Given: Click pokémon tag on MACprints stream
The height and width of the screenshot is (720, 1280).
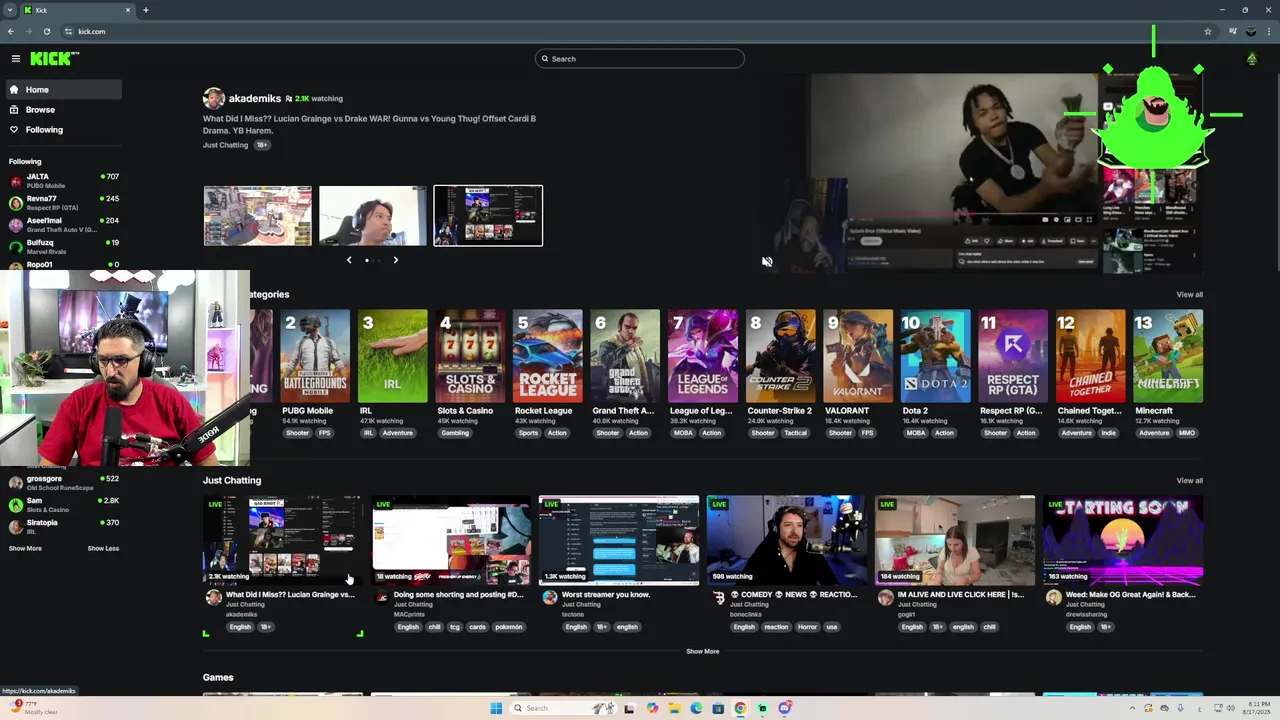Looking at the screenshot, I should tap(509, 627).
